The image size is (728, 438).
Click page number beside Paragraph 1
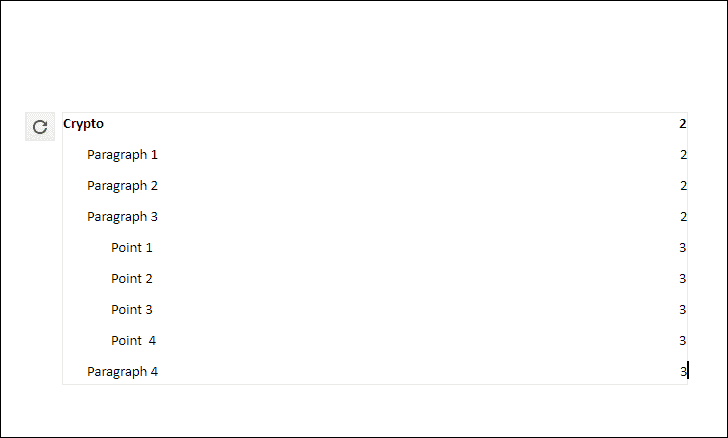[683, 155]
